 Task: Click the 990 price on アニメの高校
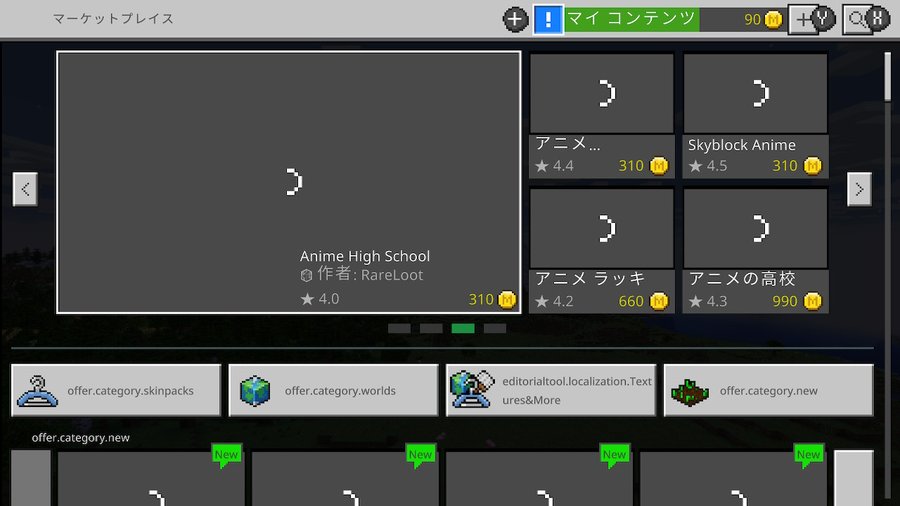point(797,301)
